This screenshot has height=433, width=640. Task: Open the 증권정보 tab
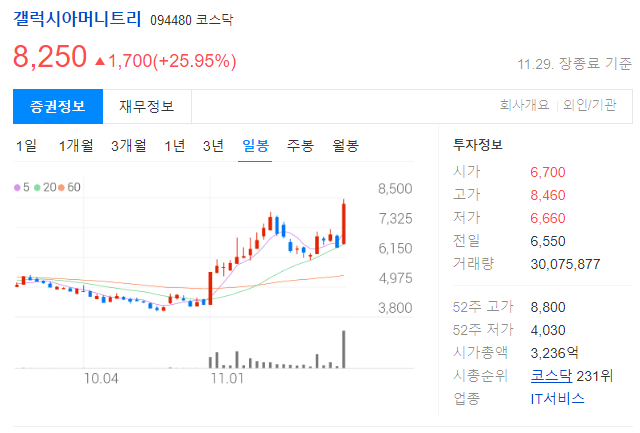(x=58, y=107)
